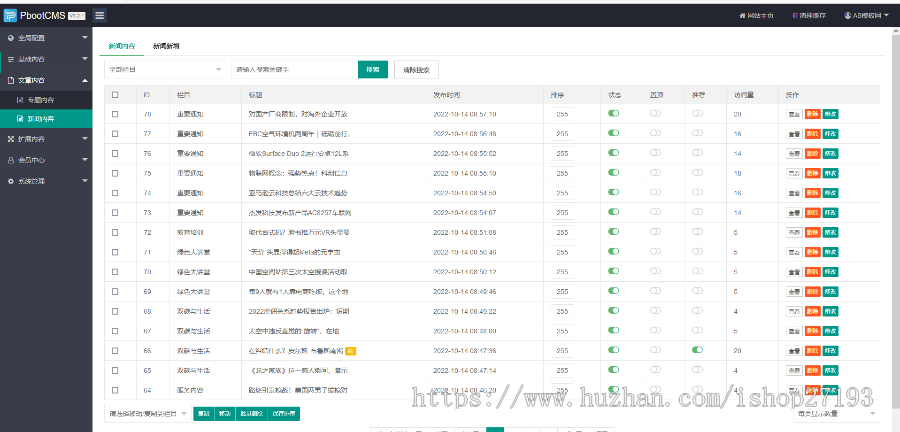Tick the checkbox for row ID 75
This screenshot has width=900, height=432.
115,173
